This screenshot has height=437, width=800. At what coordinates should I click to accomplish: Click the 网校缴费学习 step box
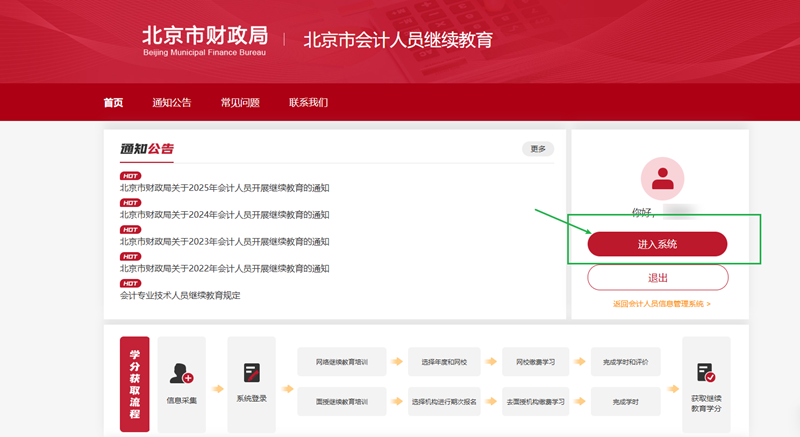(535, 362)
